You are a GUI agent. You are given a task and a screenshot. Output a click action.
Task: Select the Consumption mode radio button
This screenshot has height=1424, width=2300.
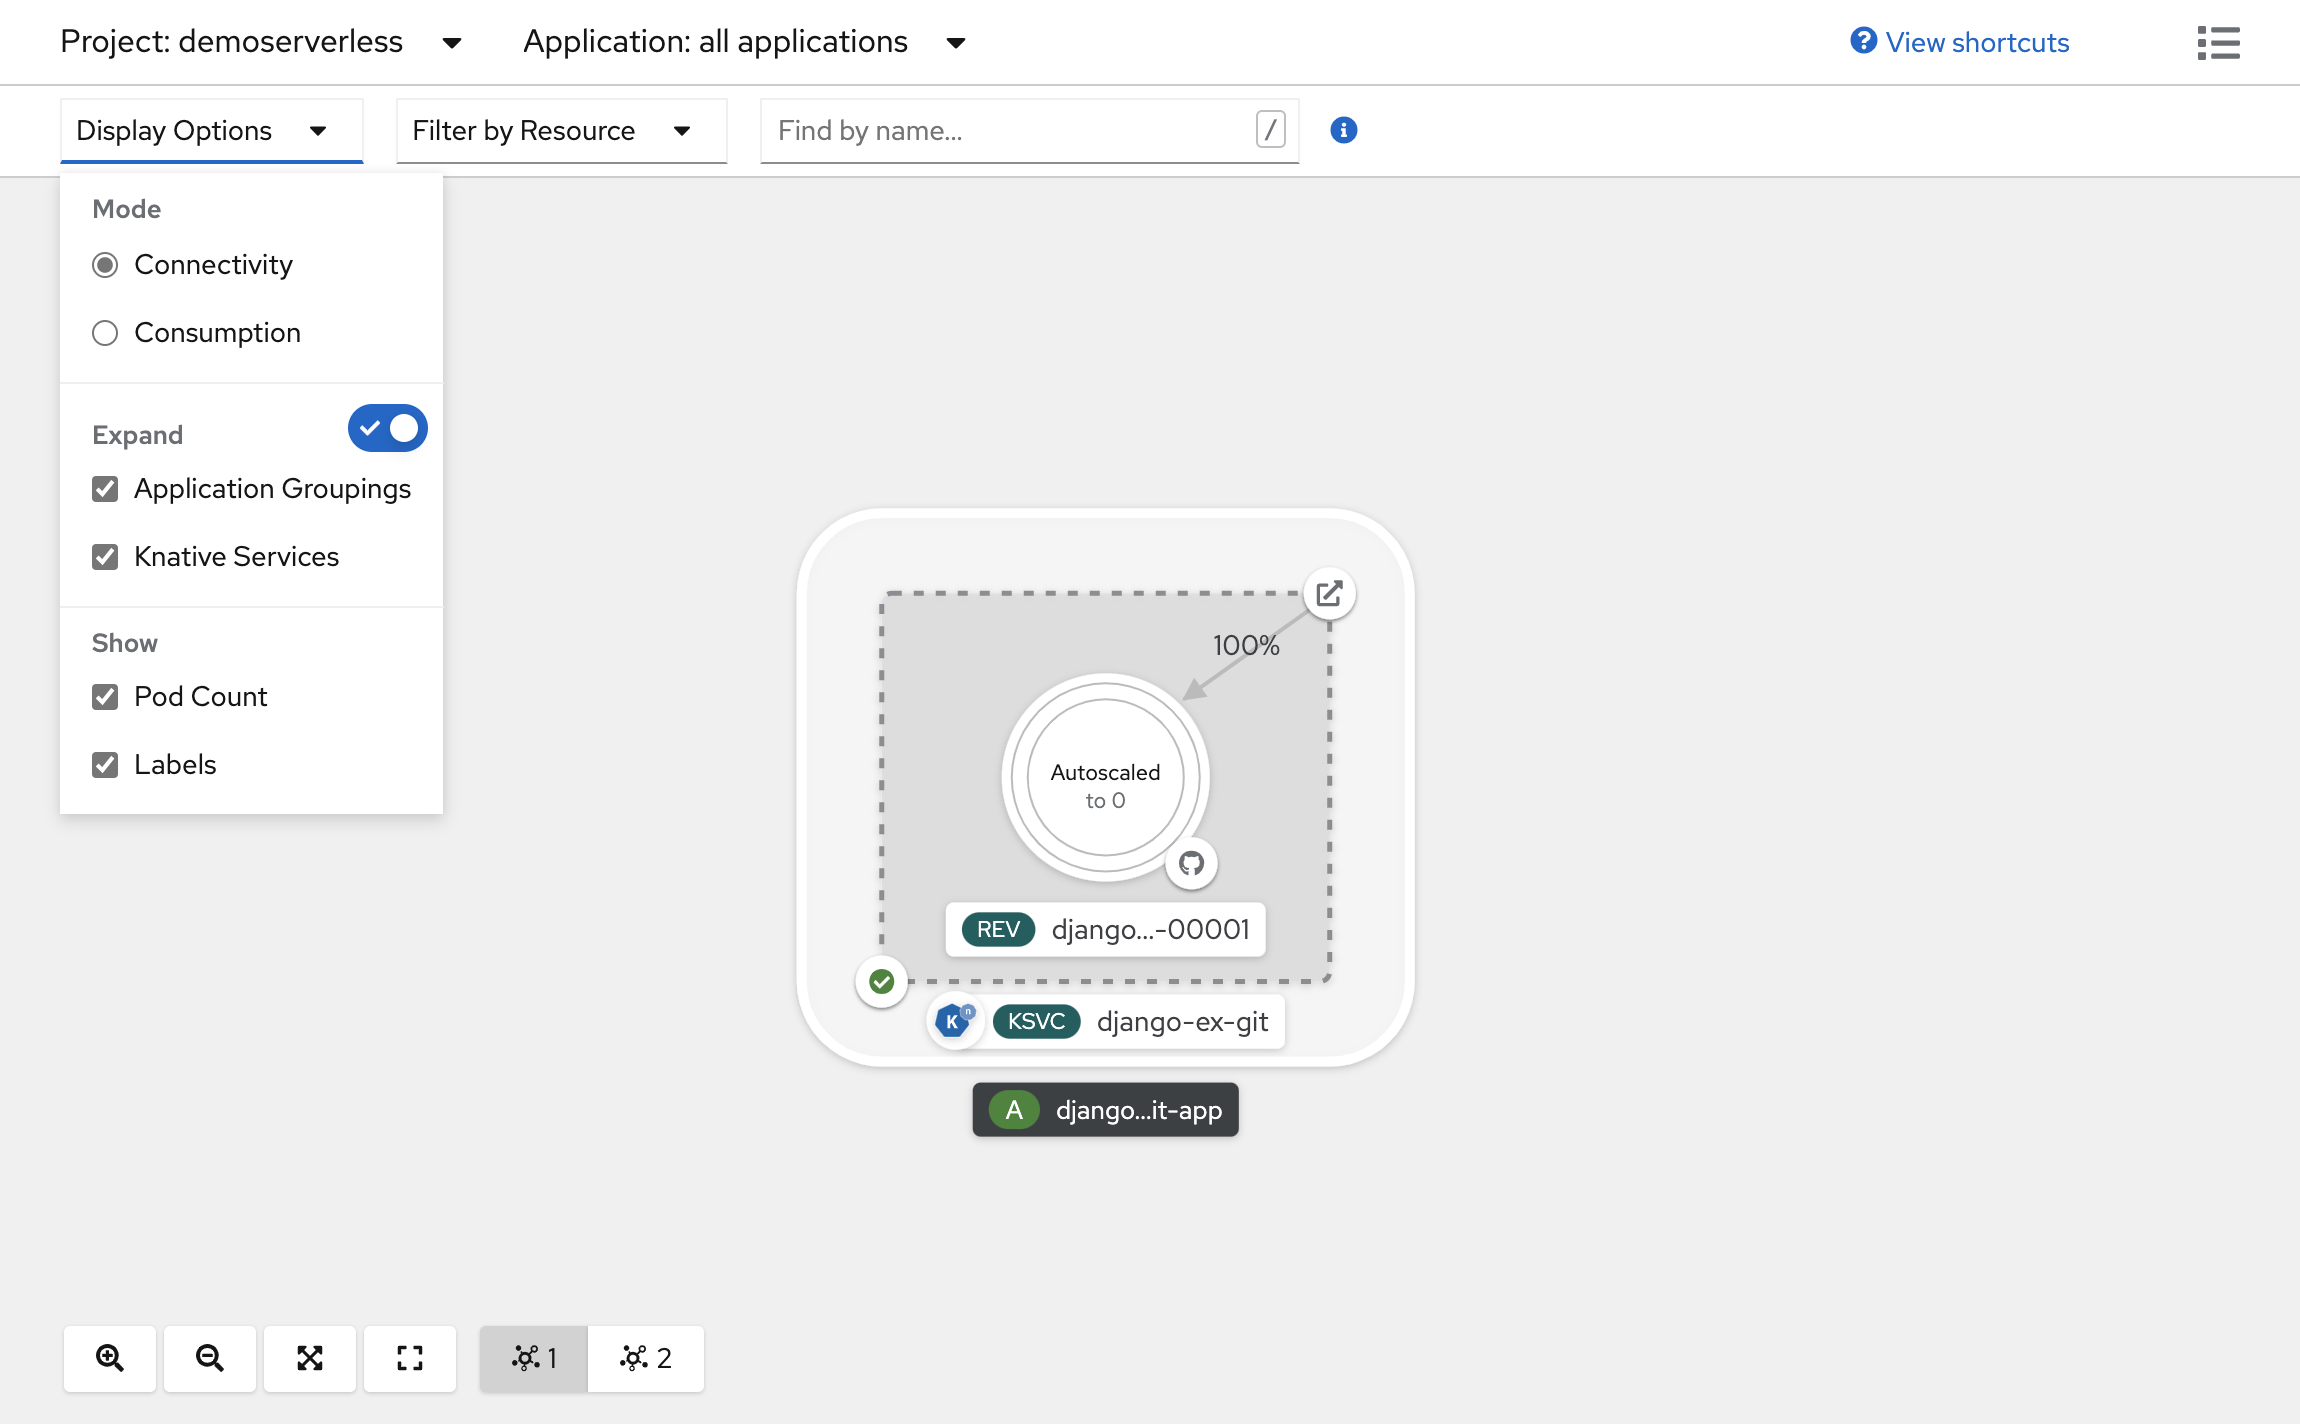pyautogui.click(x=104, y=332)
